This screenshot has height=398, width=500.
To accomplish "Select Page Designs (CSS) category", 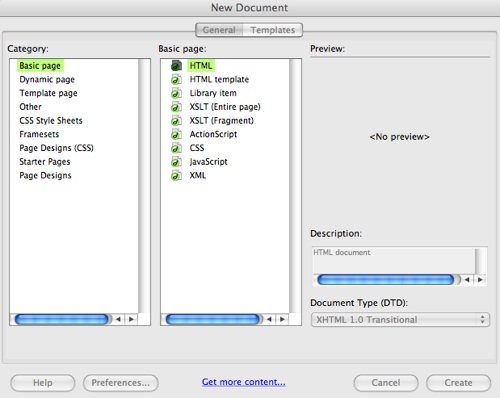I will pos(56,148).
